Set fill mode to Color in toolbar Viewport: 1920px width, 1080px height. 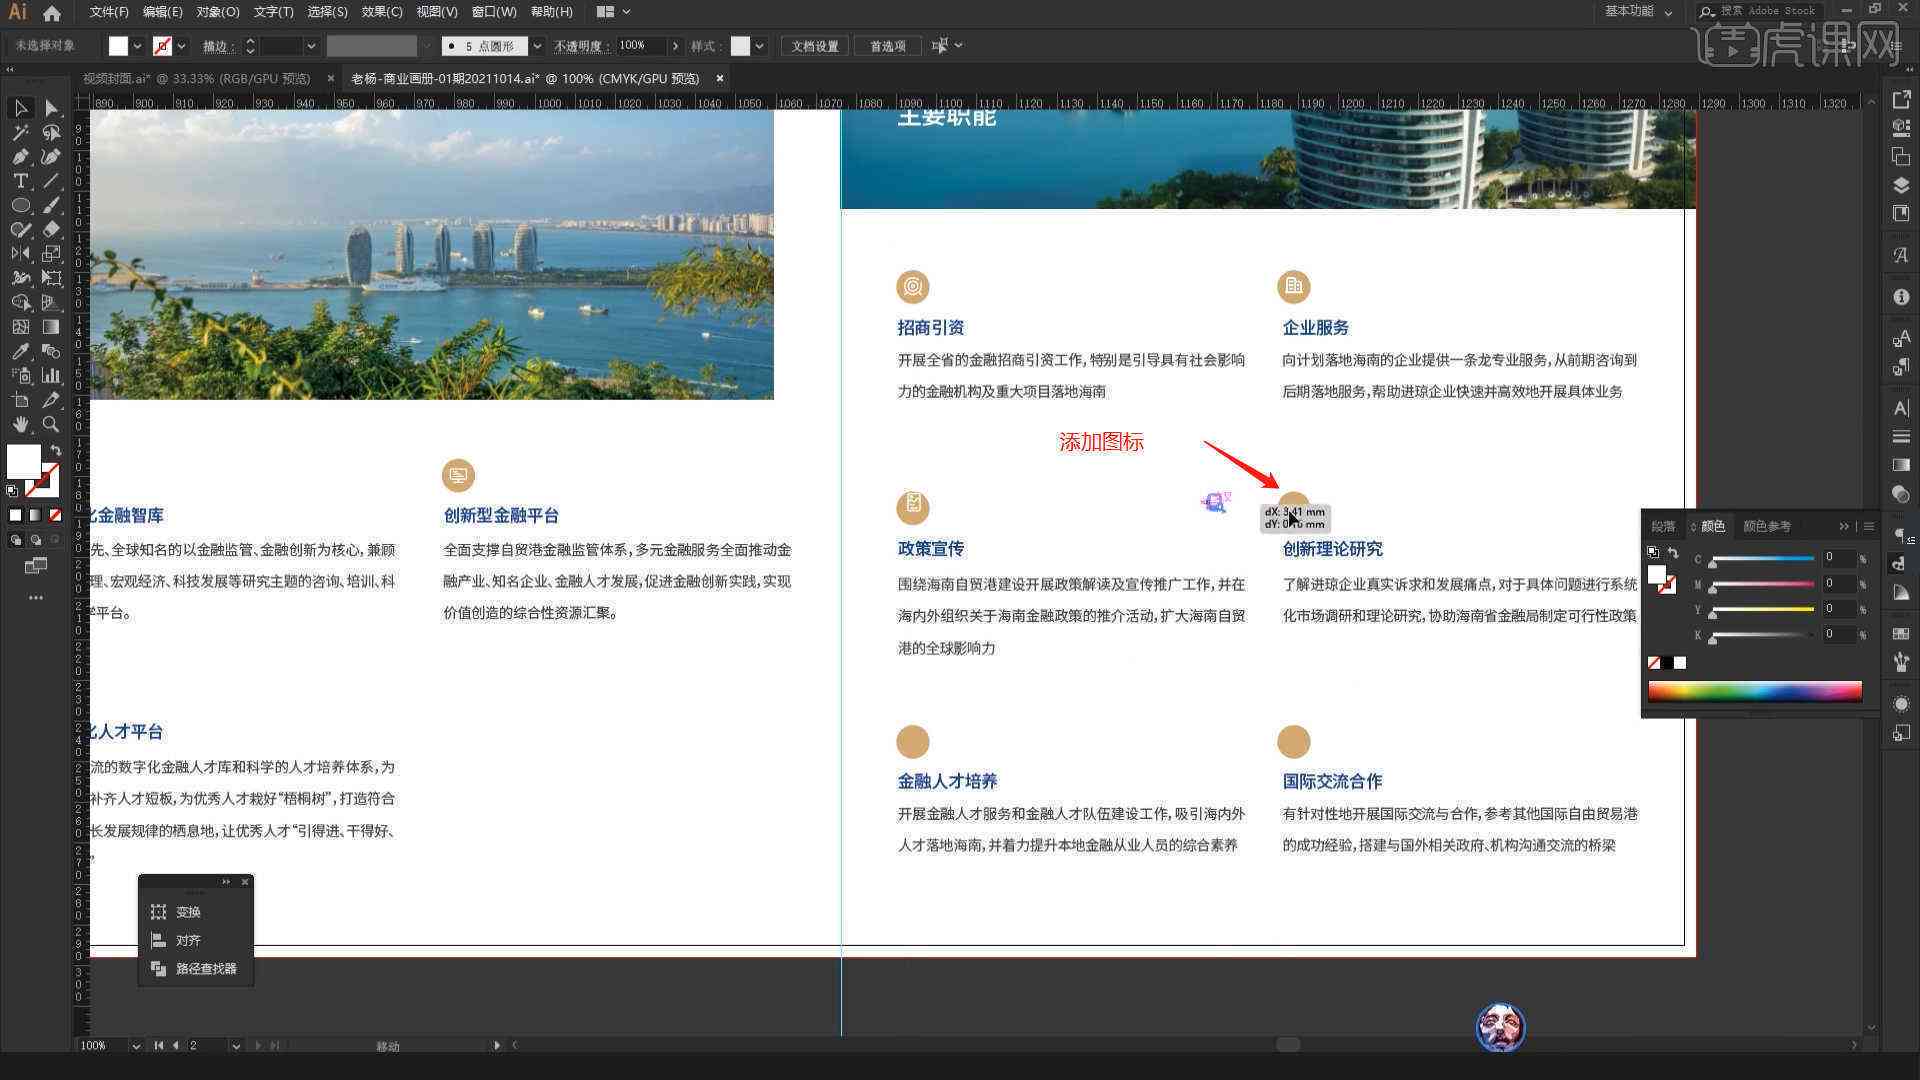(15, 515)
